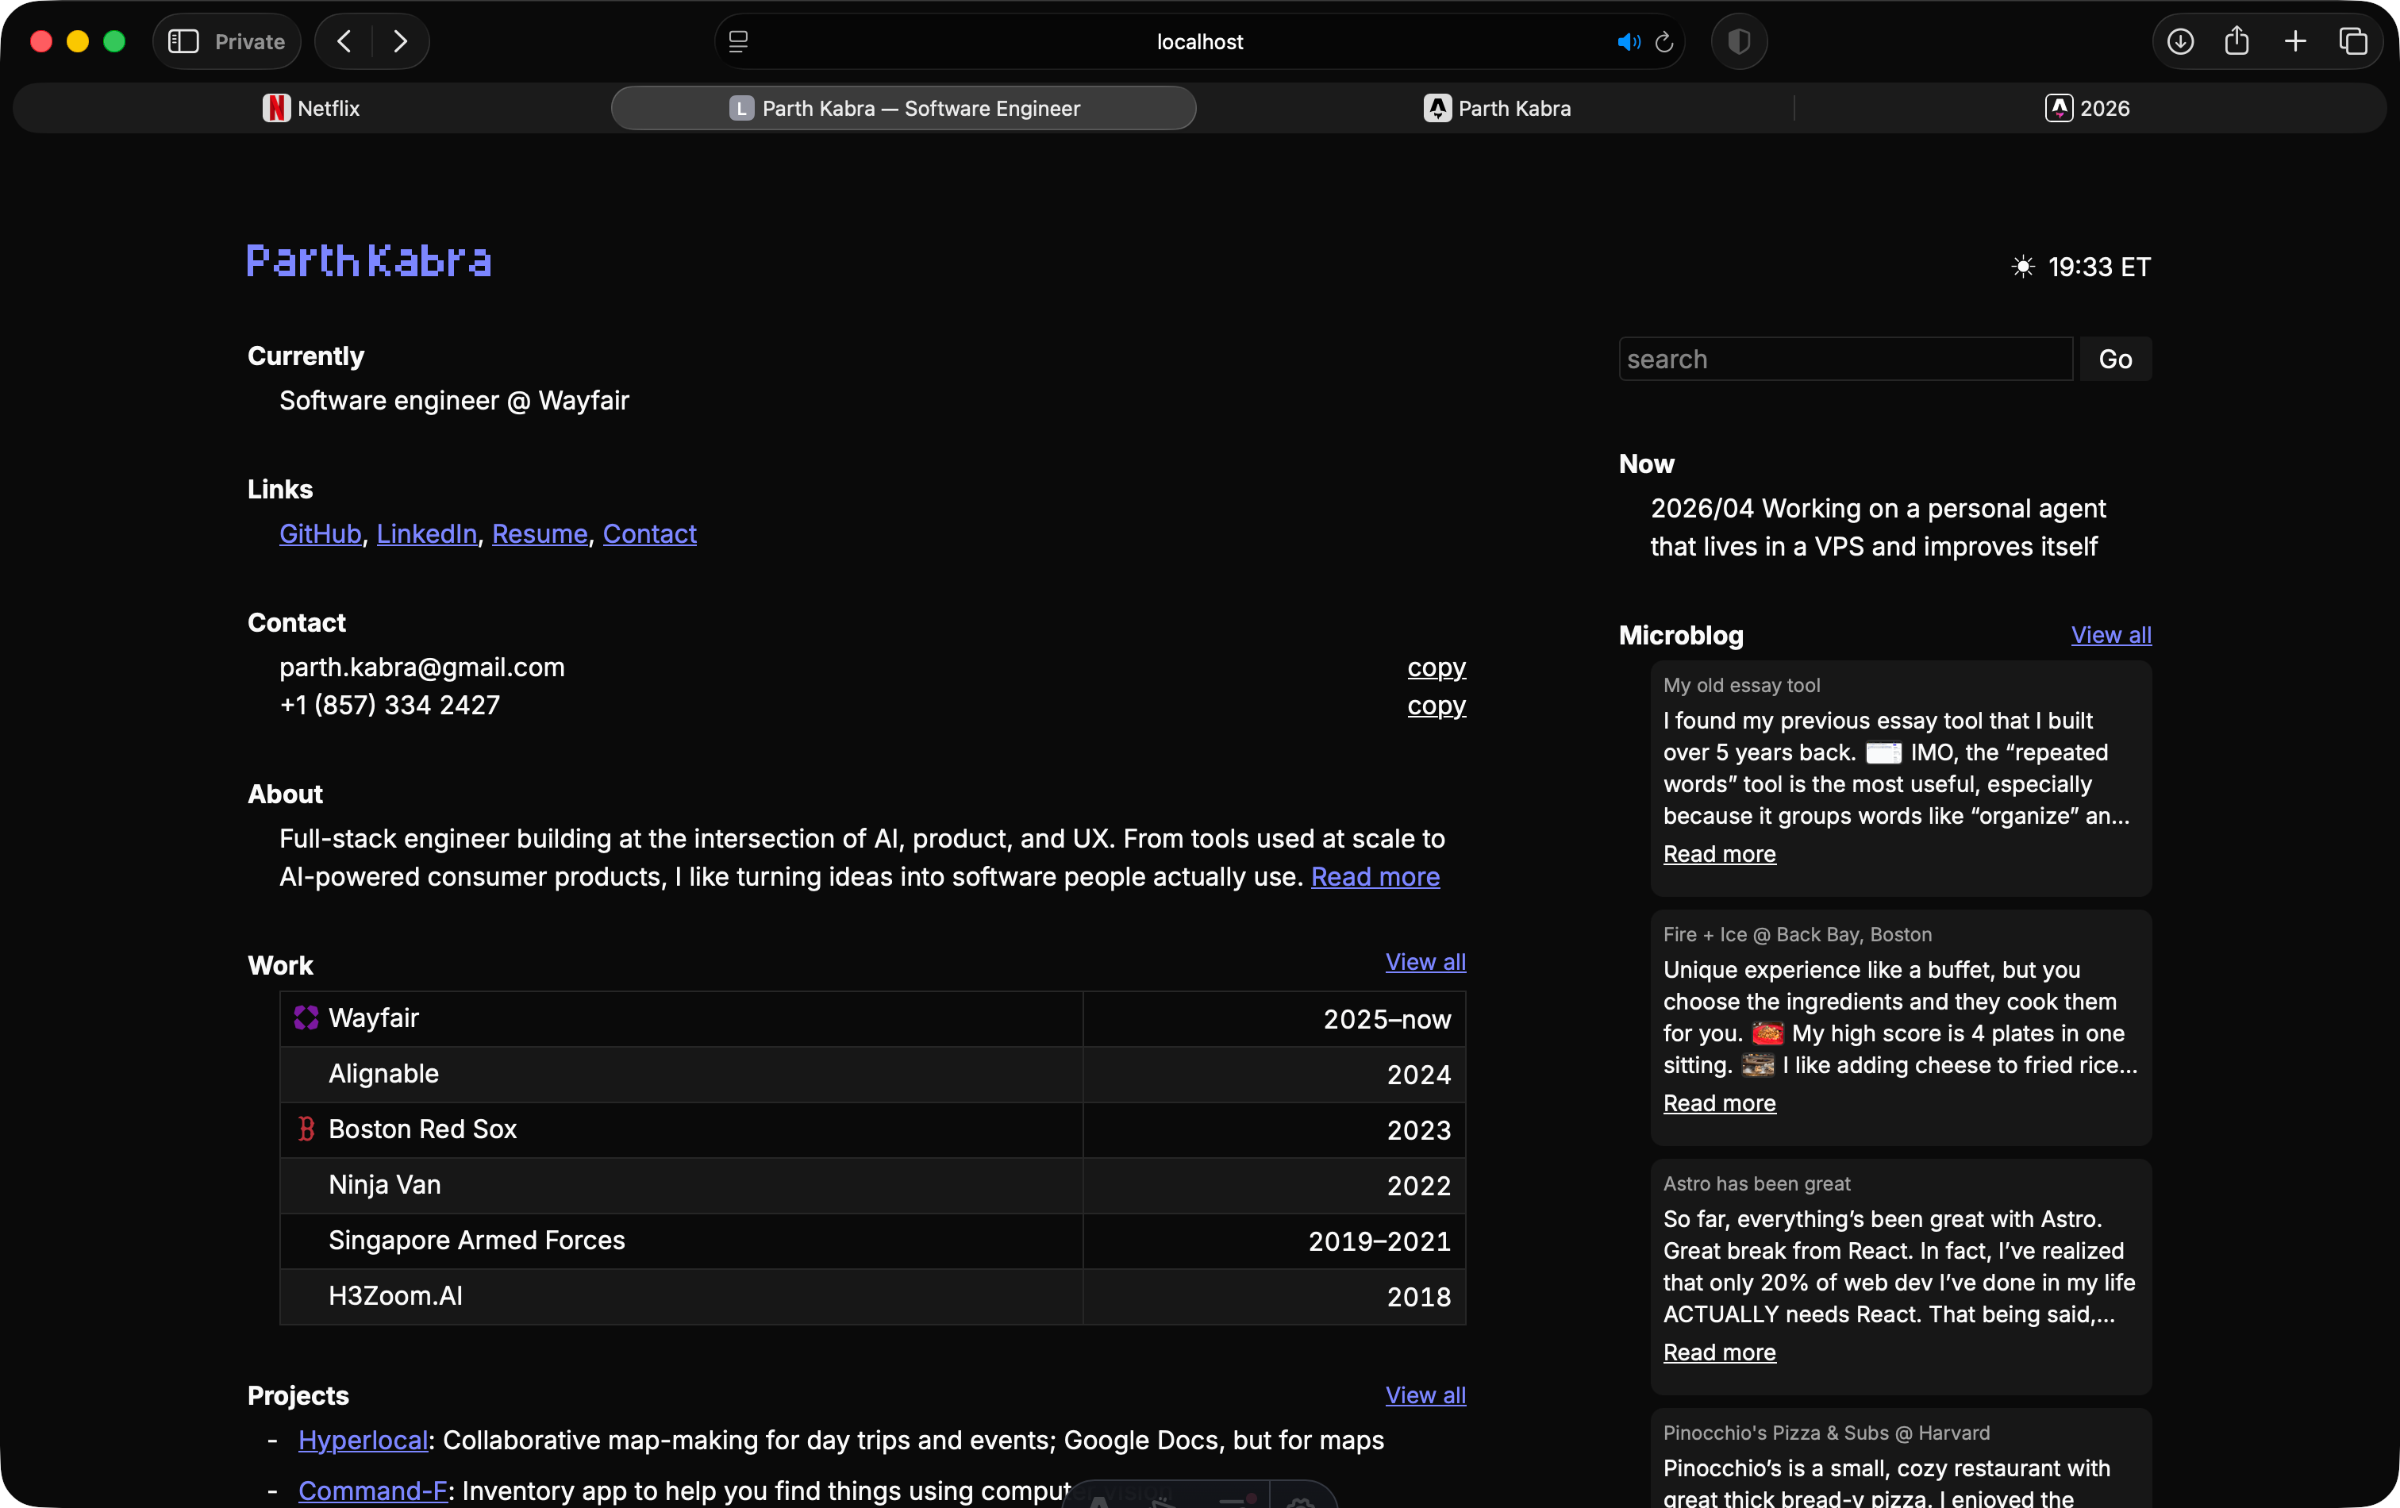Open the page reader menu icon

tap(738, 41)
